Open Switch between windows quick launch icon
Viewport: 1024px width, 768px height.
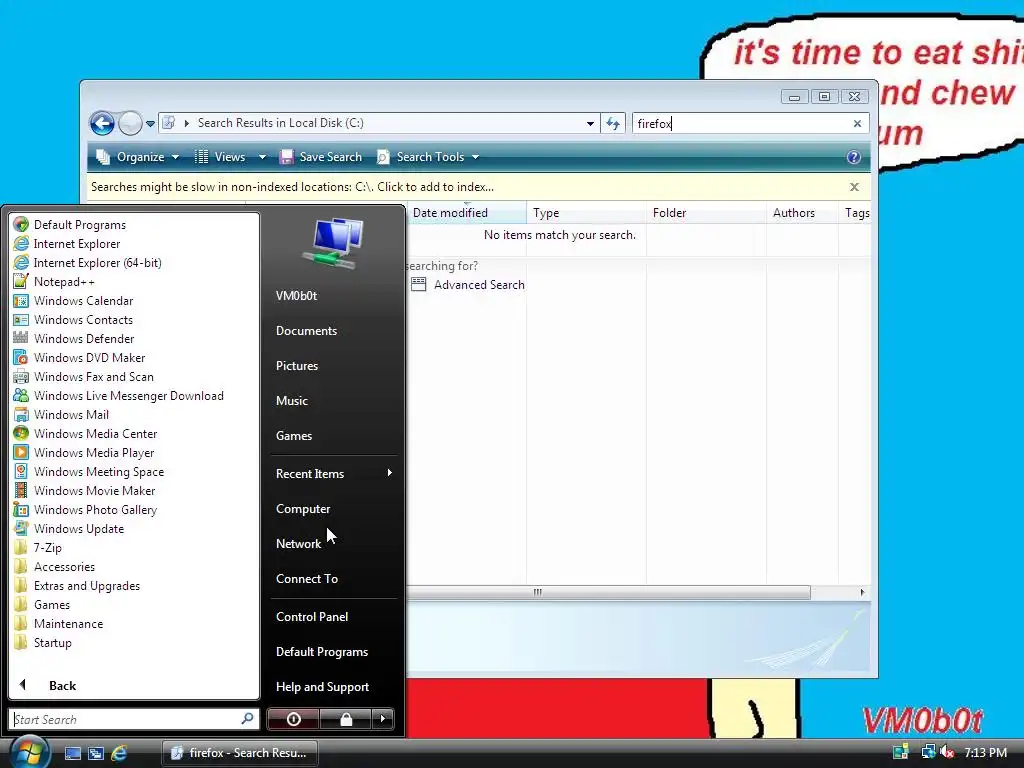pos(96,753)
